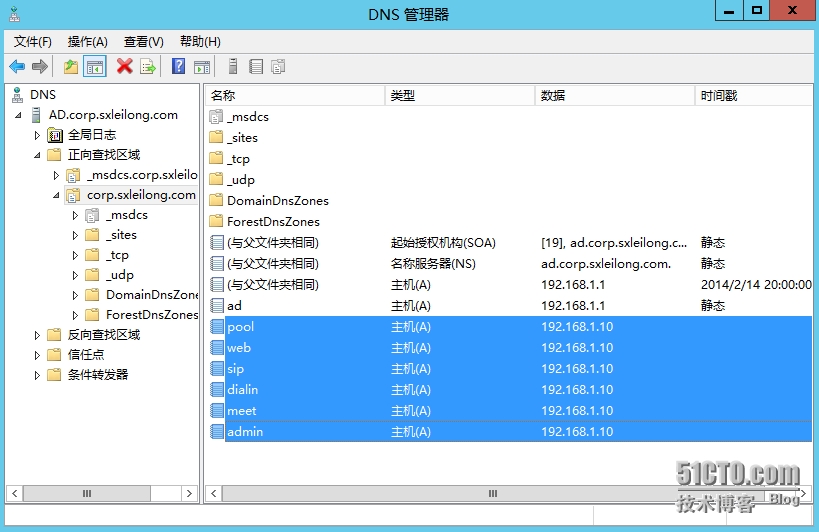819x532 pixels.
Task: Select the 起始授权机构(SOA) record row
Action: pos(509,243)
